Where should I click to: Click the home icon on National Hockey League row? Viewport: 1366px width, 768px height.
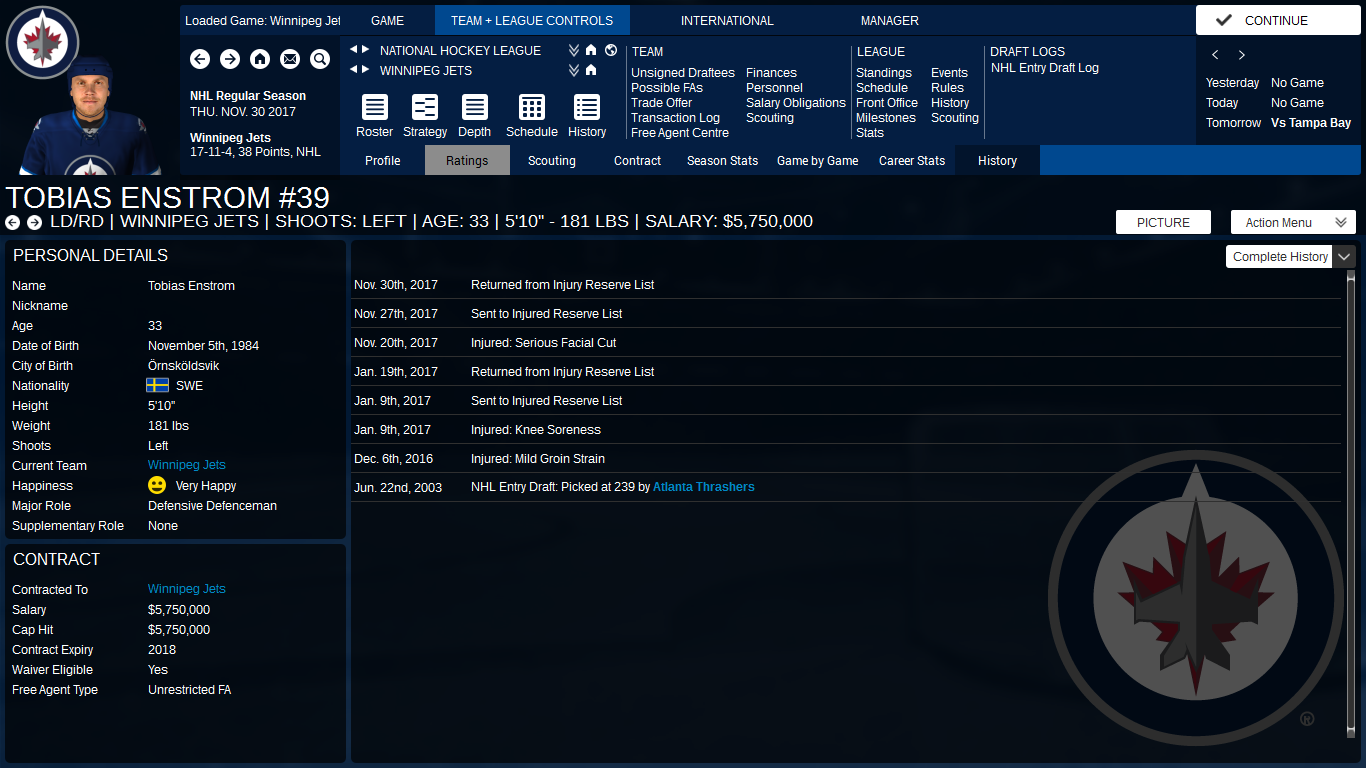[591, 50]
